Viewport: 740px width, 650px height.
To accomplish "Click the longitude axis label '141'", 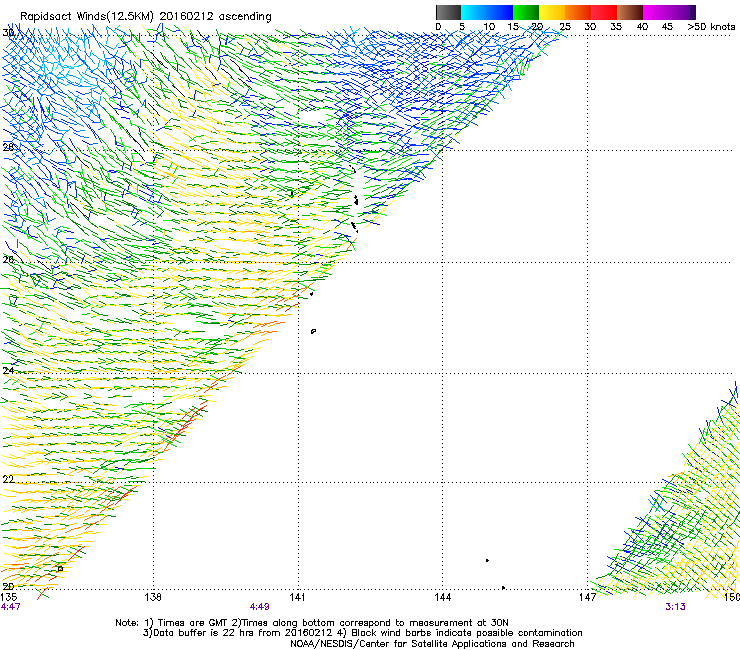I will click(x=297, y=597).
